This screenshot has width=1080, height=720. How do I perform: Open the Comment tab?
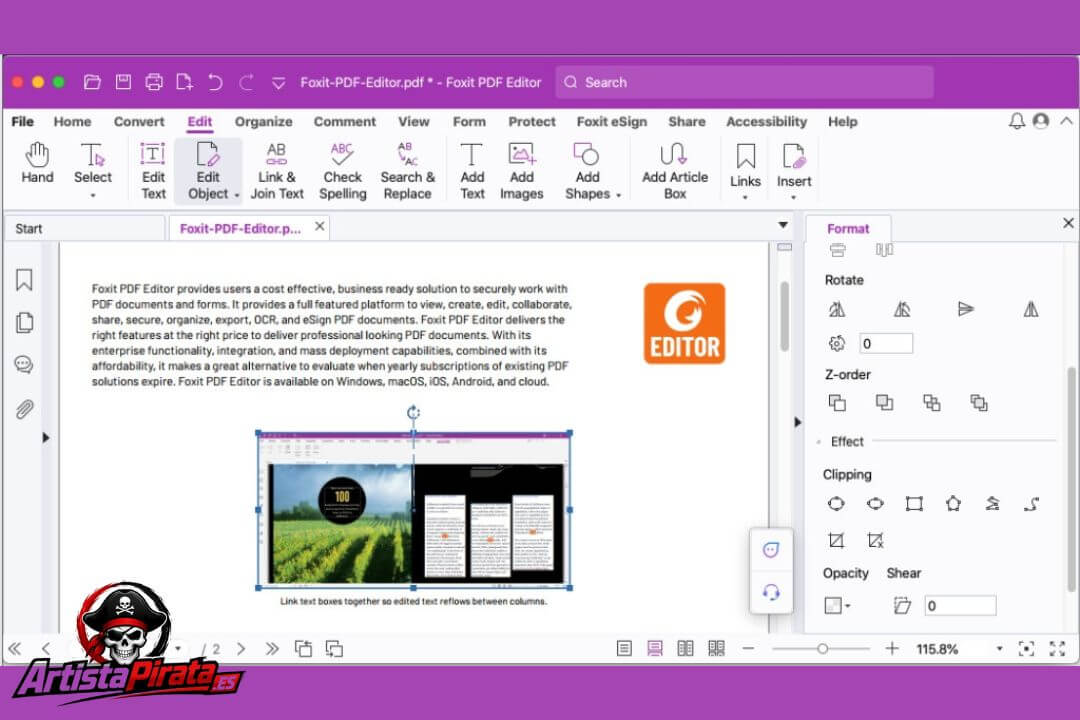point(344,121)
